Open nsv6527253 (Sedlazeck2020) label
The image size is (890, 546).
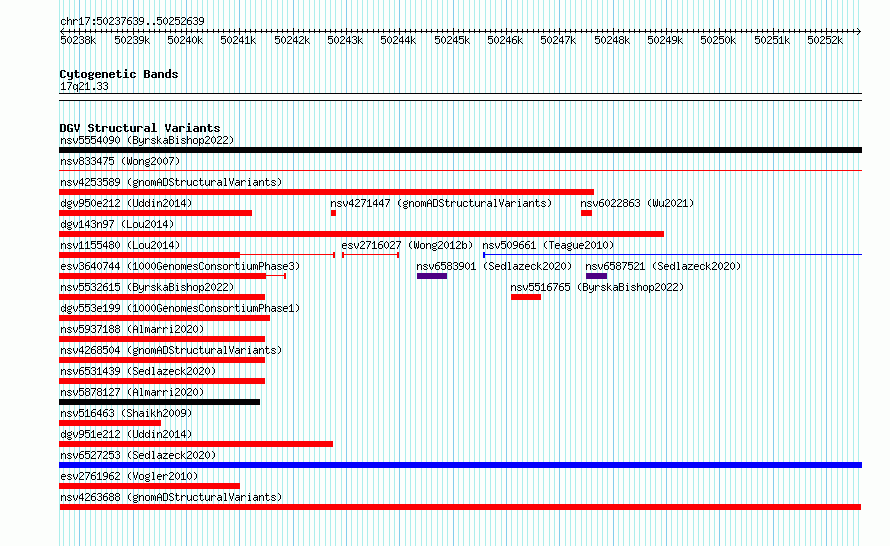pyautogui.click(x=138, y=455)
